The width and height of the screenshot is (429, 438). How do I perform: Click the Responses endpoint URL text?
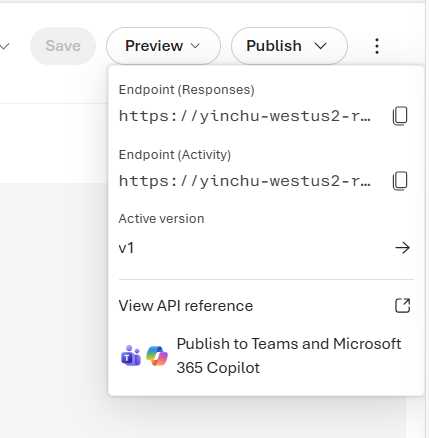245,116
